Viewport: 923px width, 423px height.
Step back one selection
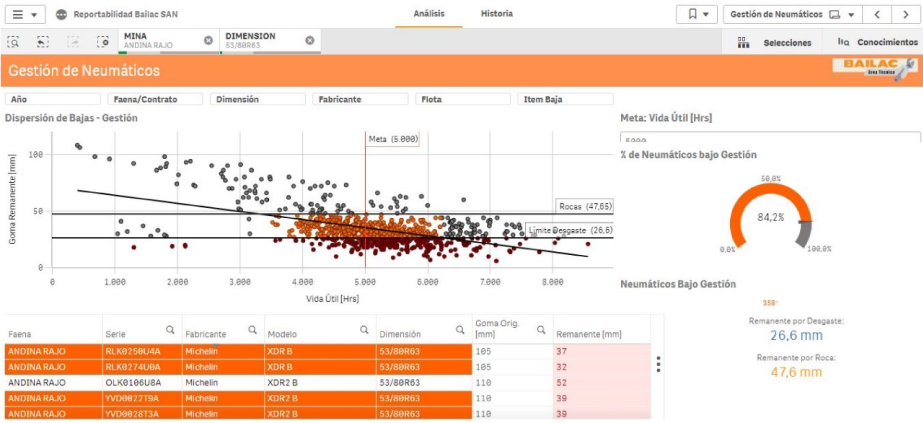(43, 41)
